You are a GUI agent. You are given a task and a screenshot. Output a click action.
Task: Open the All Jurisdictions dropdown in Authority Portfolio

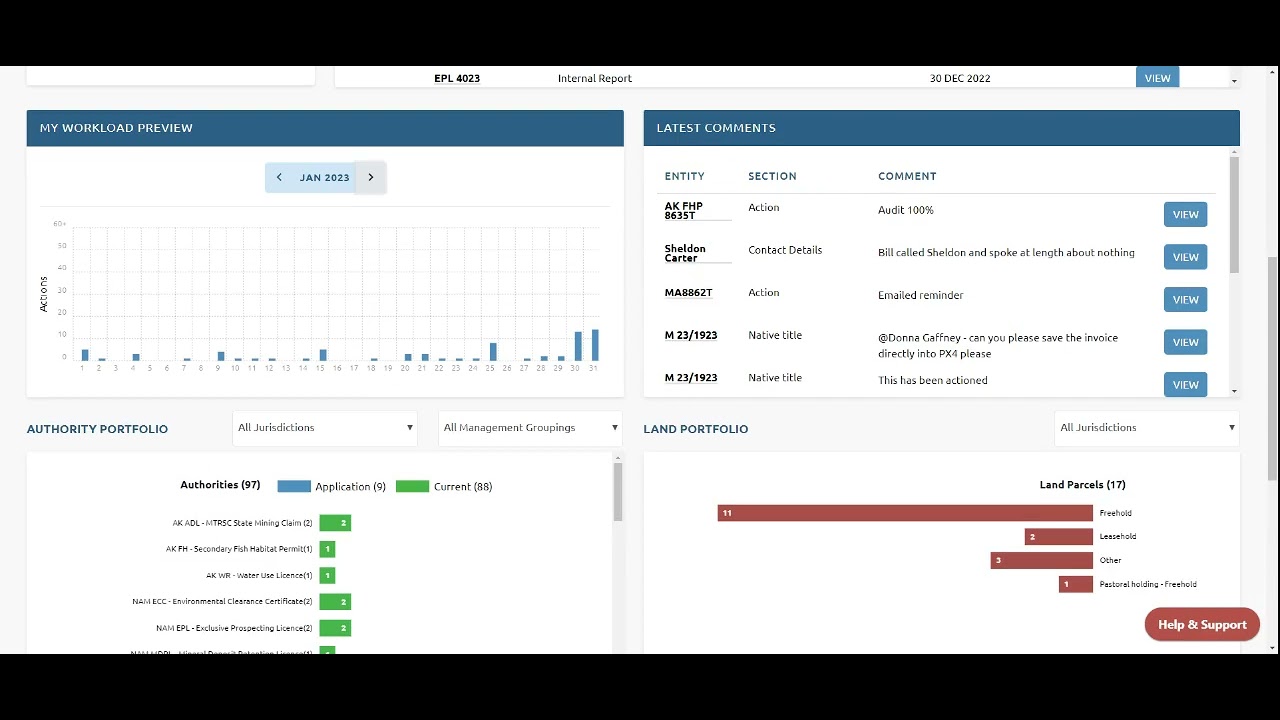[325, 428]
